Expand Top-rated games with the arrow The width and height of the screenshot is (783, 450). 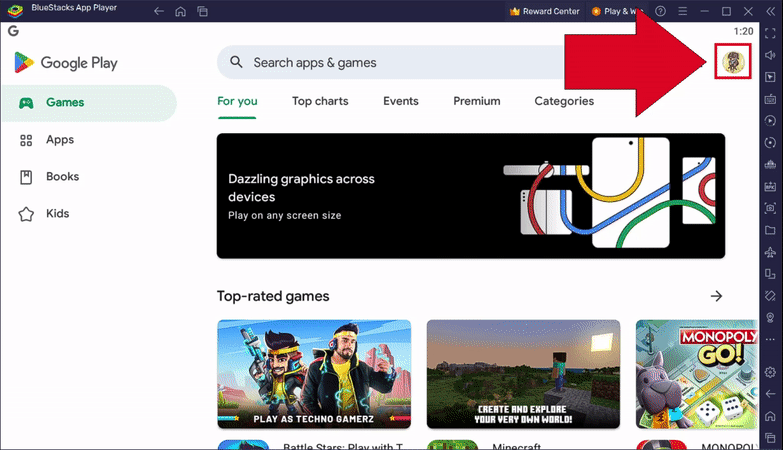716,296
